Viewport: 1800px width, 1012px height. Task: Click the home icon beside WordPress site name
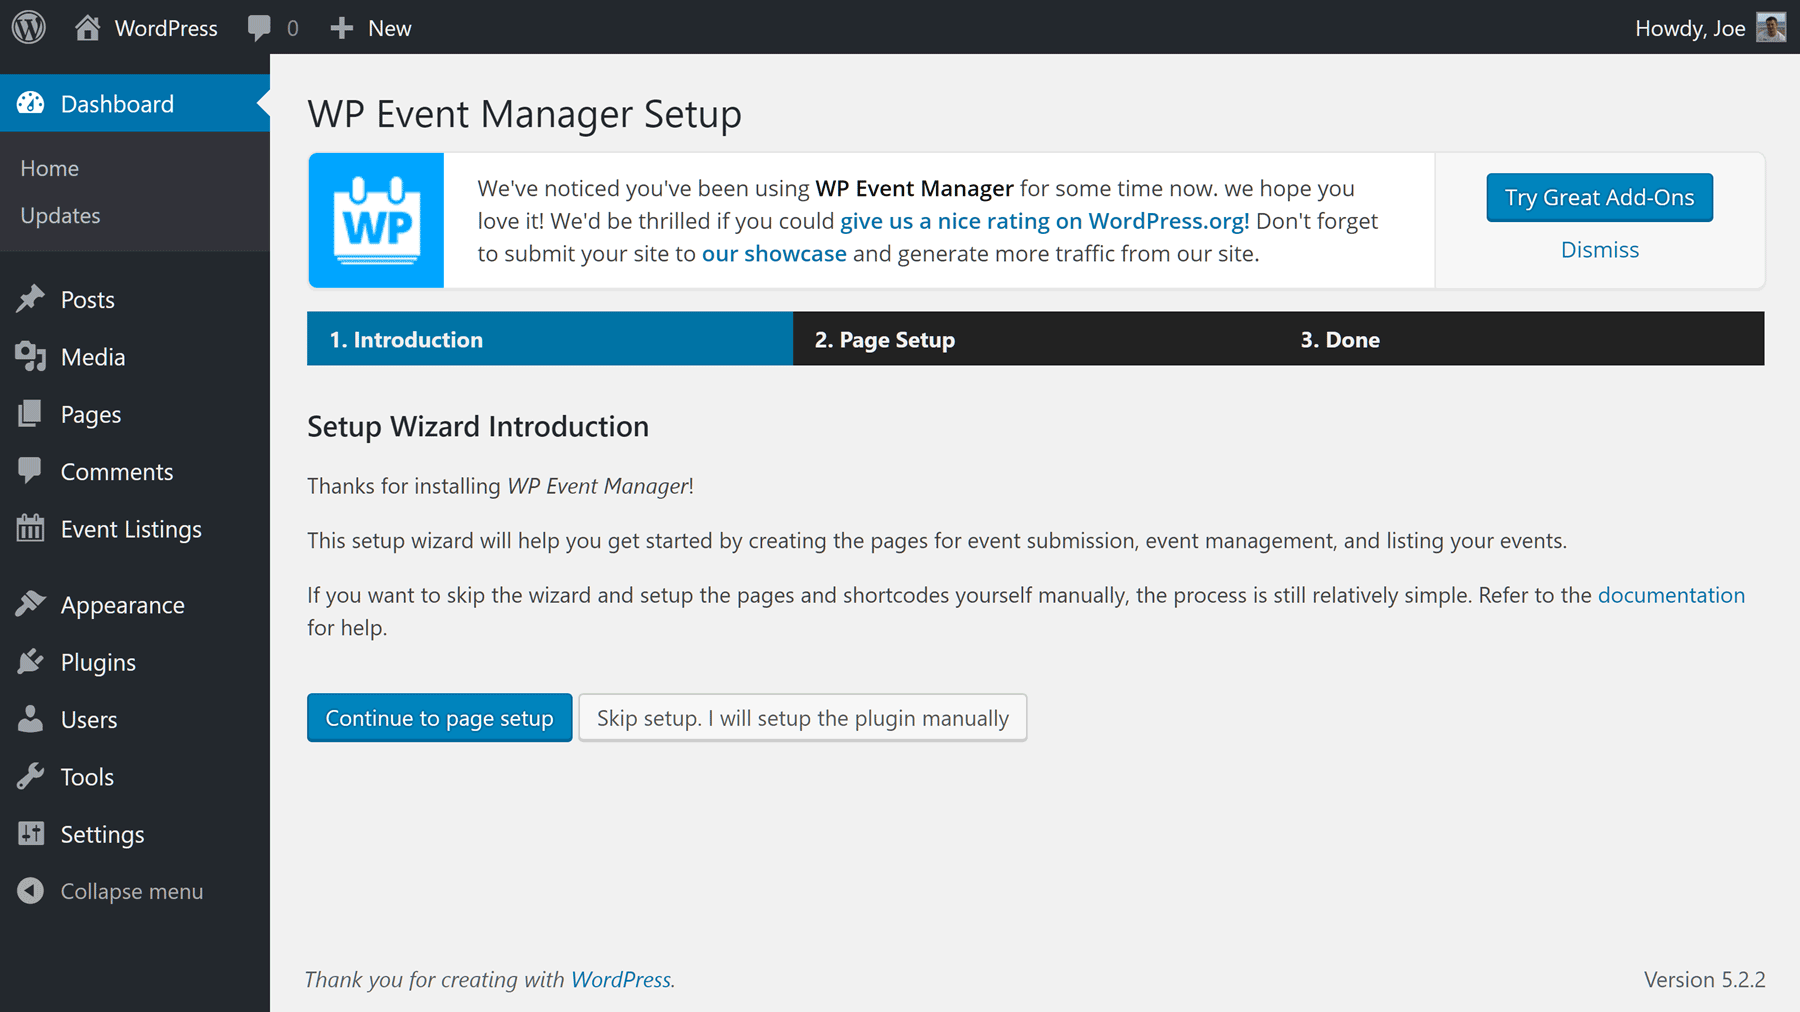[87, 27]
